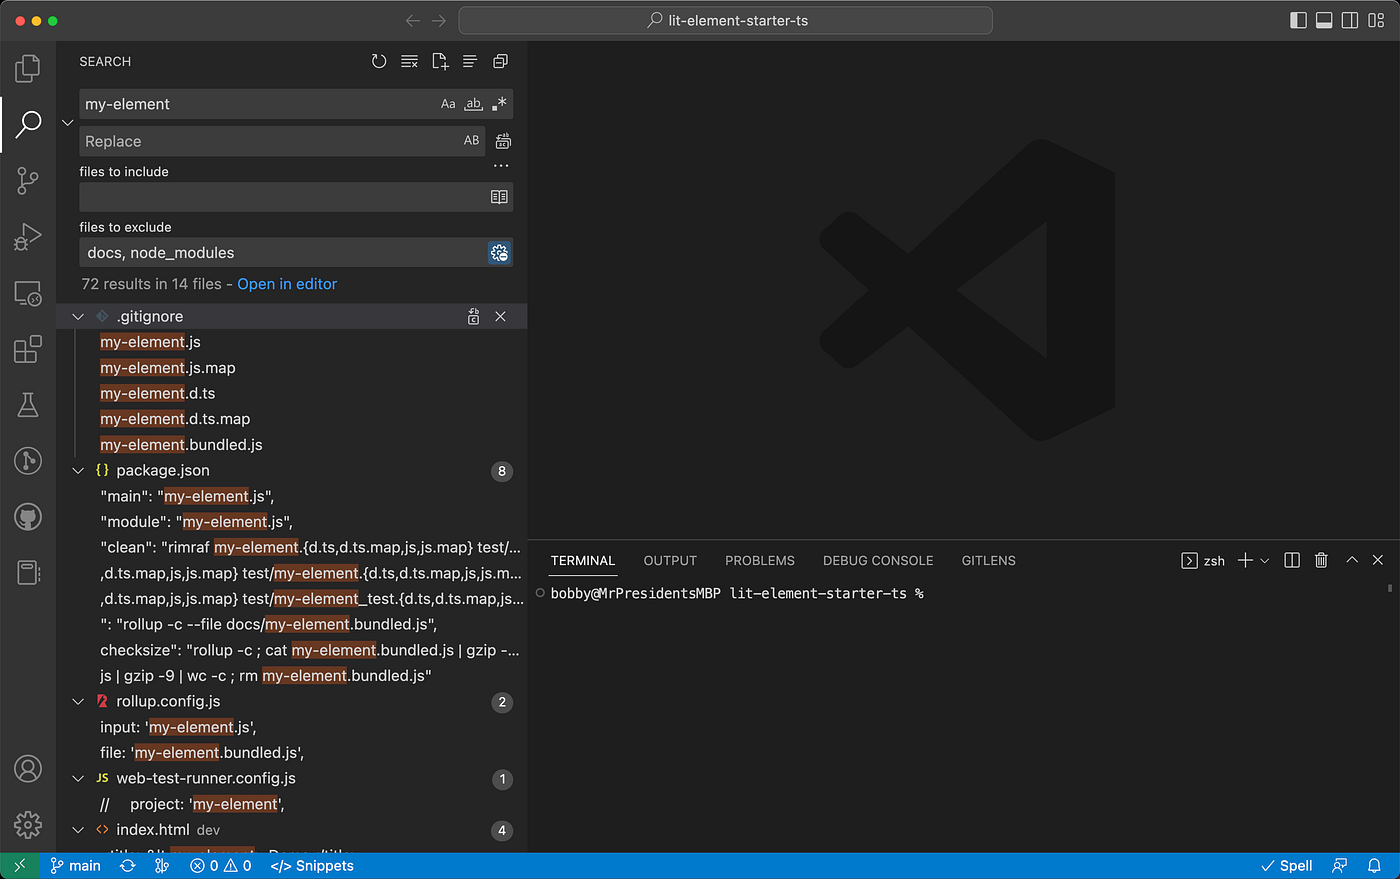Image resolution: width=1400 pixels, height=879 pixels.
Task: Switch to the PROBLEMS tab
Action: tap(759, 560)
